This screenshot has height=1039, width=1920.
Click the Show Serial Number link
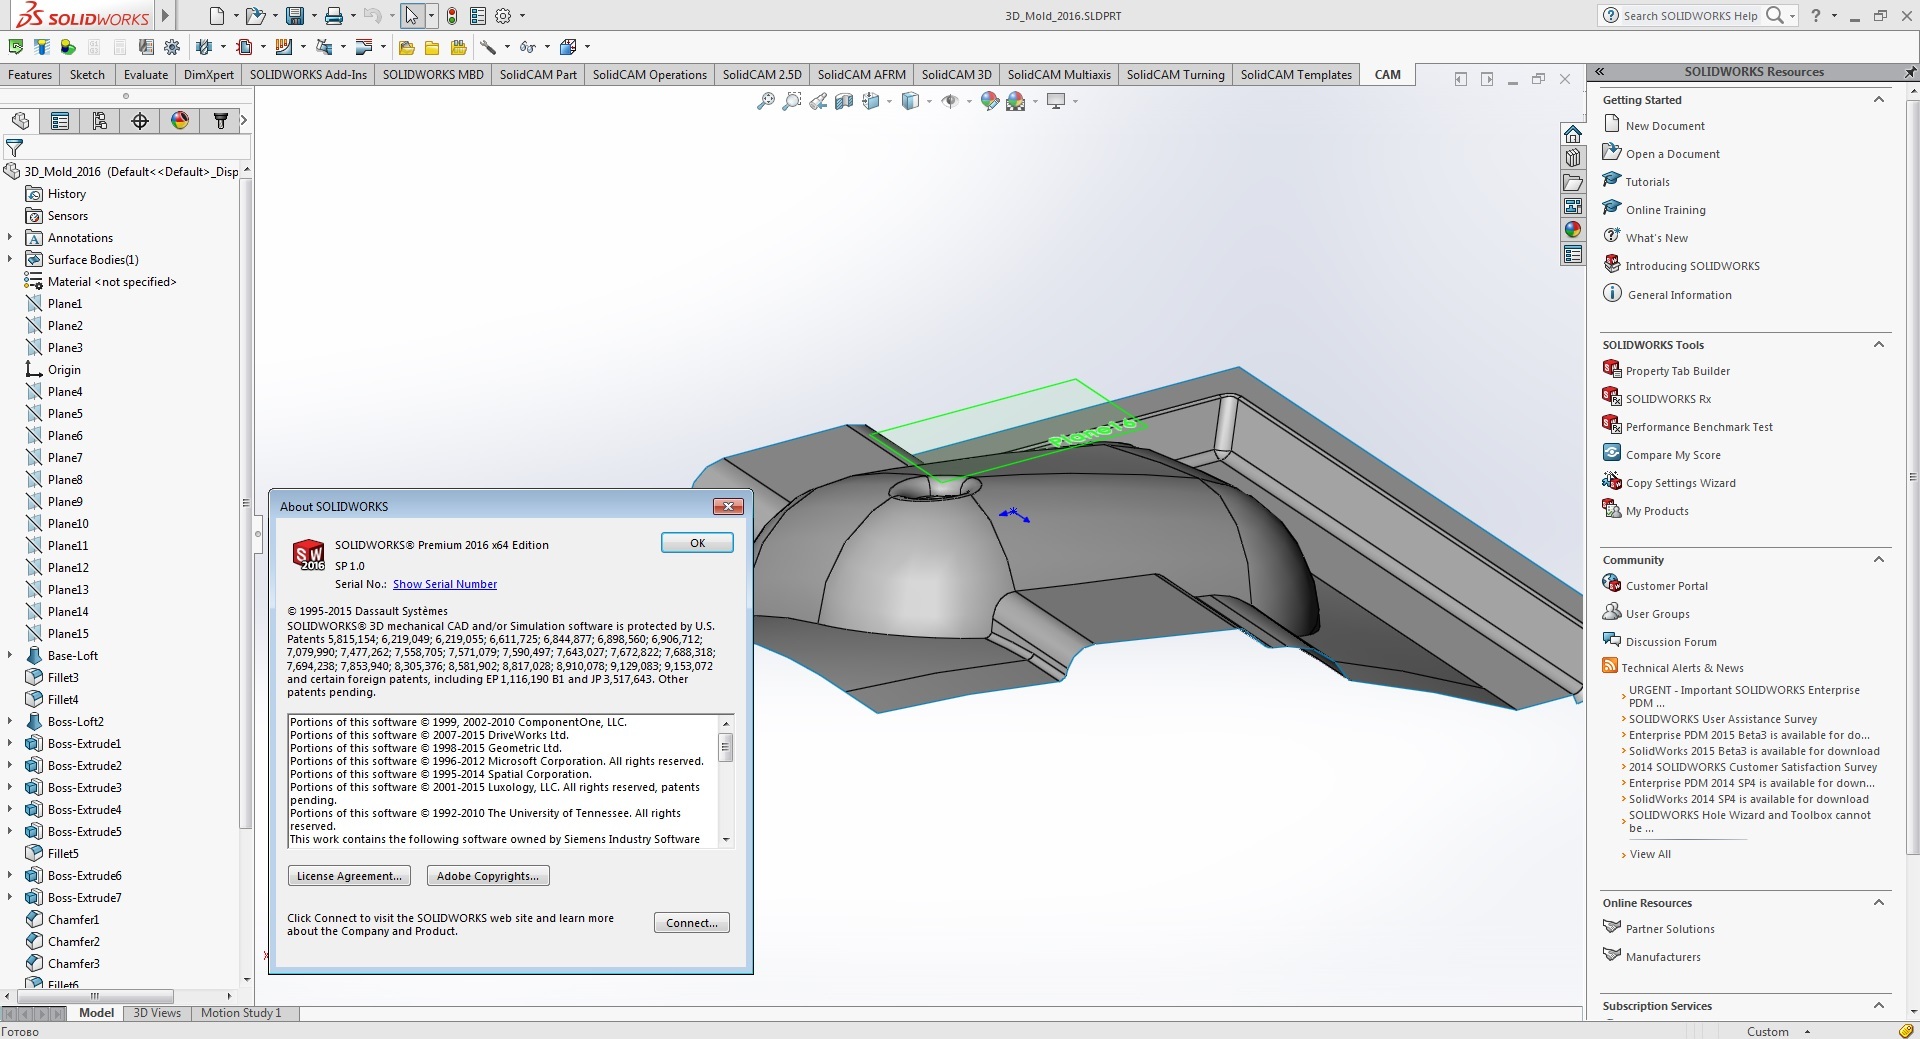[445, 585]
